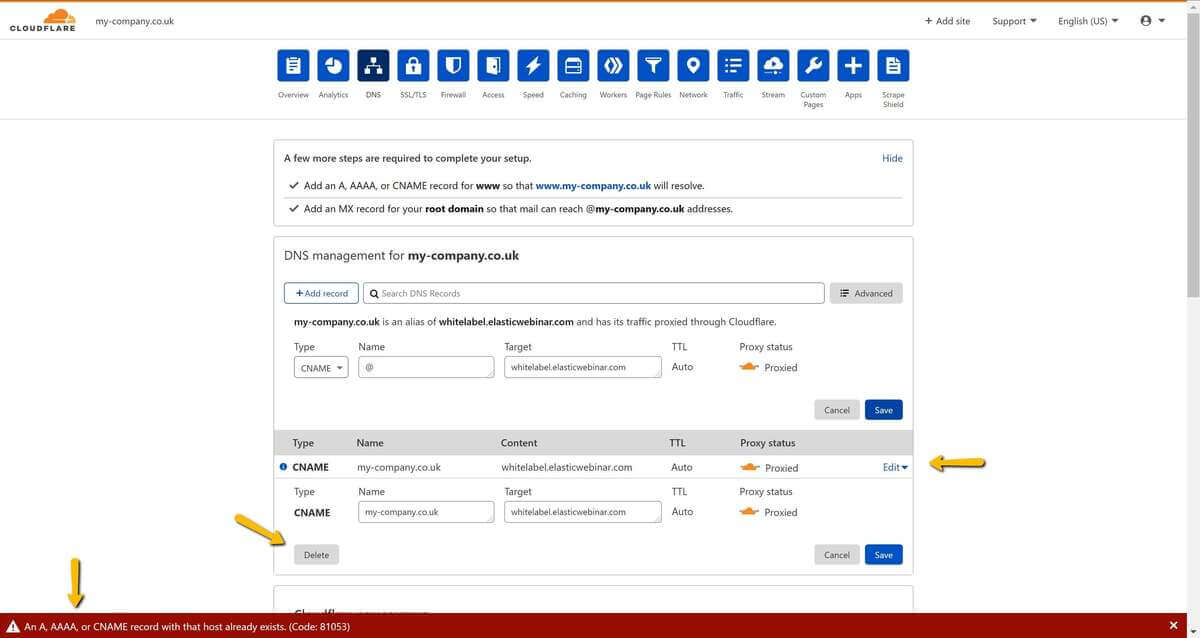Open the CNAME record type dropdown
1200x638 pixels.
point(321,368)
